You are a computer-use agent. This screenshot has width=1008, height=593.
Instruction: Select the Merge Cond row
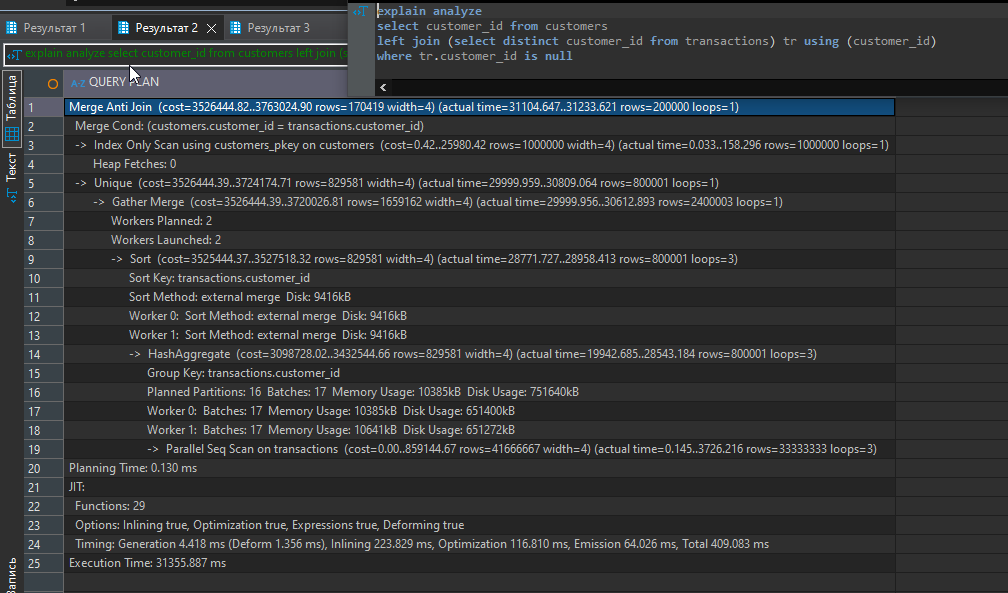[479, 126]
